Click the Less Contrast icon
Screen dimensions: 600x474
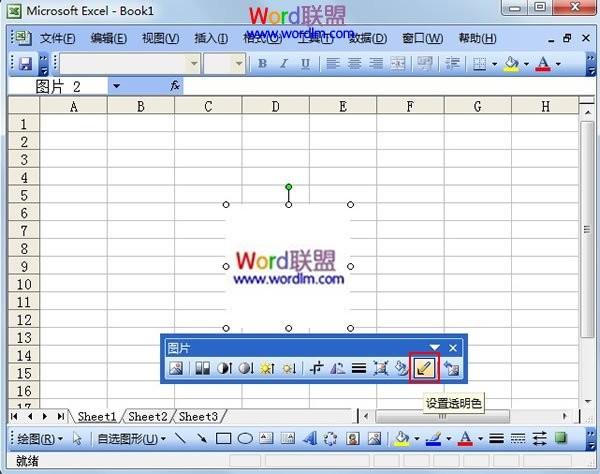coord(246,368)
